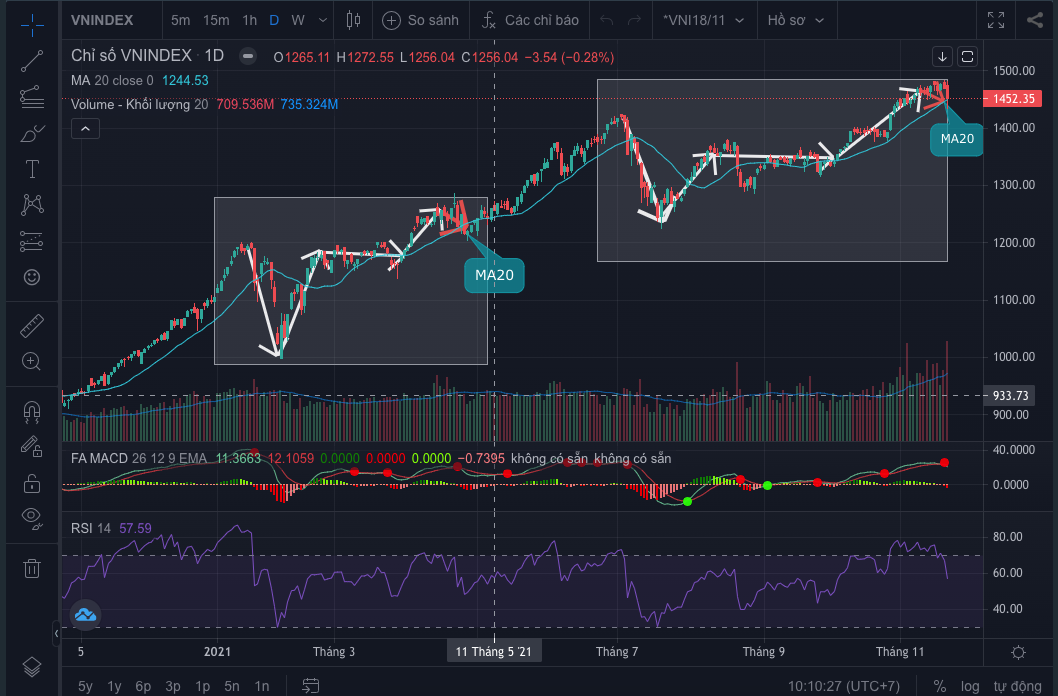Select the trend line drawing tool
Viewport: 1058px width, 696px height.
[32, 60]
